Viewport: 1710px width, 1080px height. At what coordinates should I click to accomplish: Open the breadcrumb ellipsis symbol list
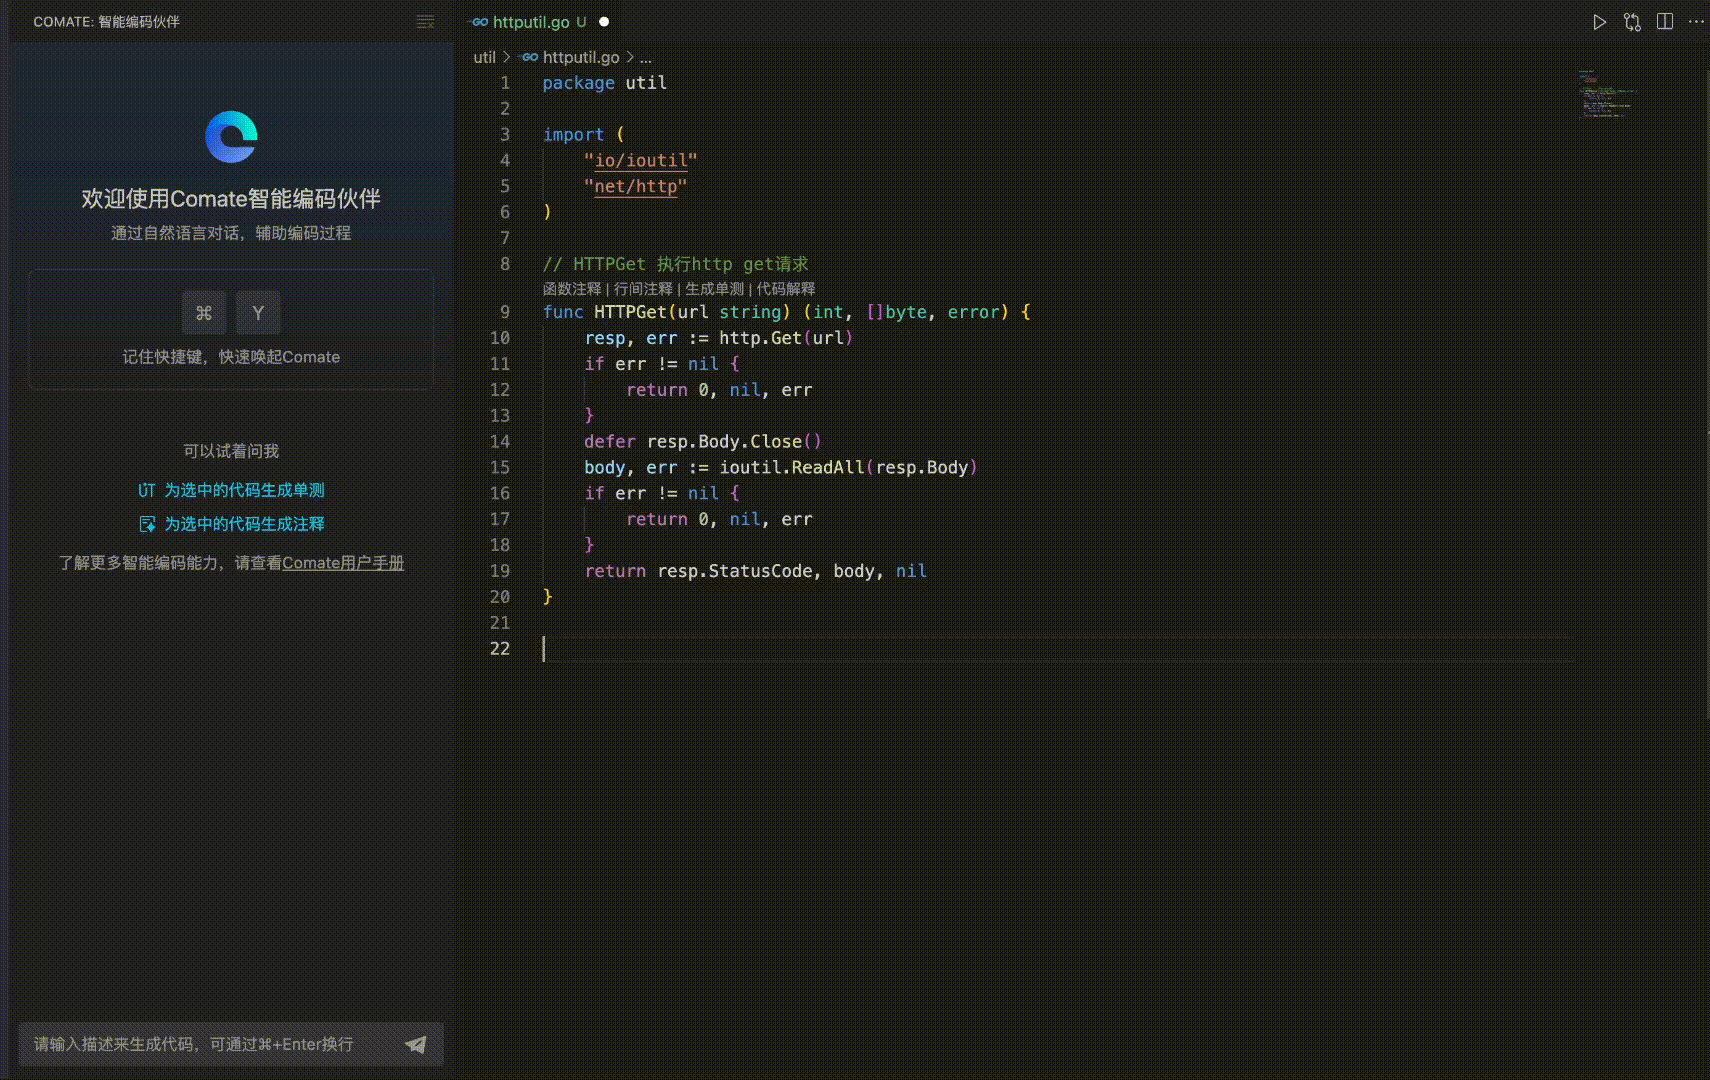tap(646, 58)
